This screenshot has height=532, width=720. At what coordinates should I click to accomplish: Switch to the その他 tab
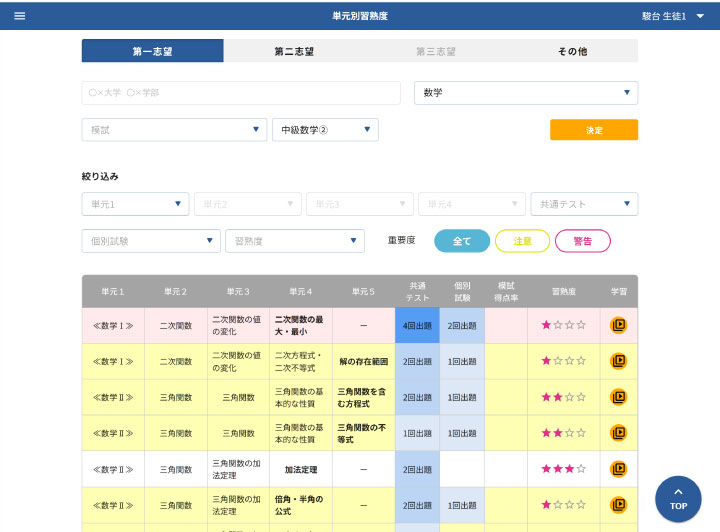pyautogui.click(x=572, y=51)
